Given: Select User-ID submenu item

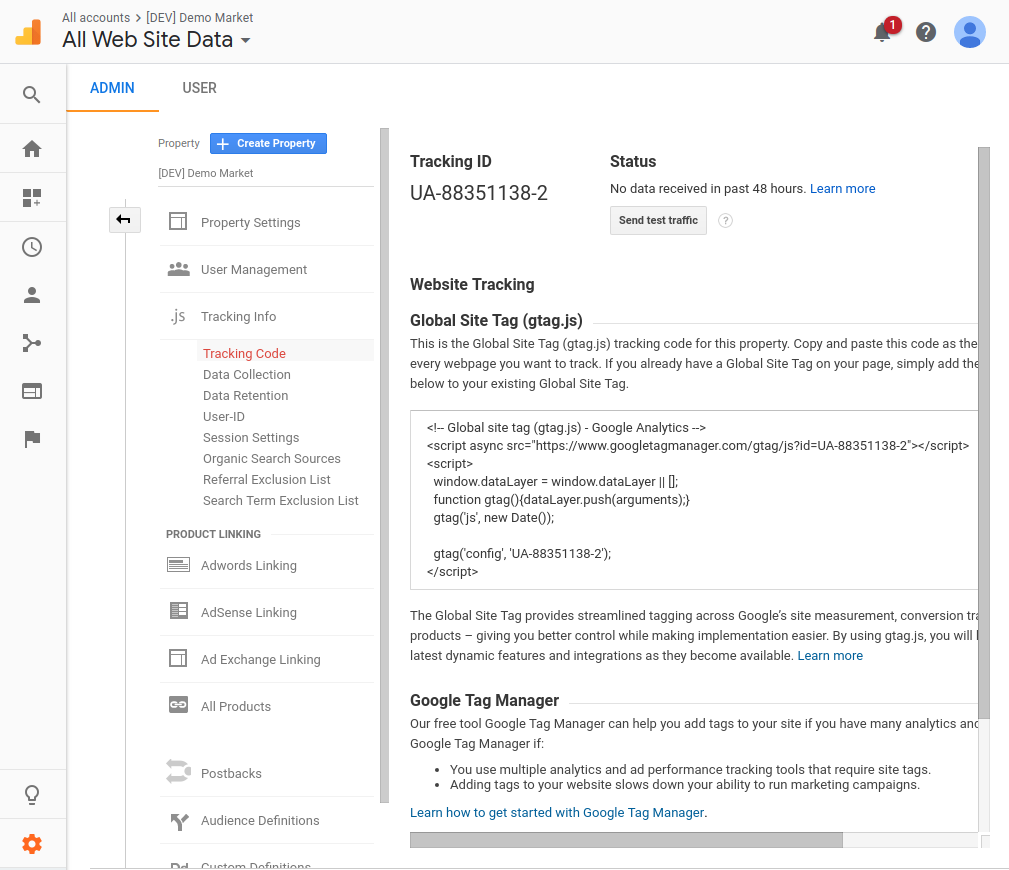Looking at the screenshot, I should pyautogui.click(x=224, y=416).
